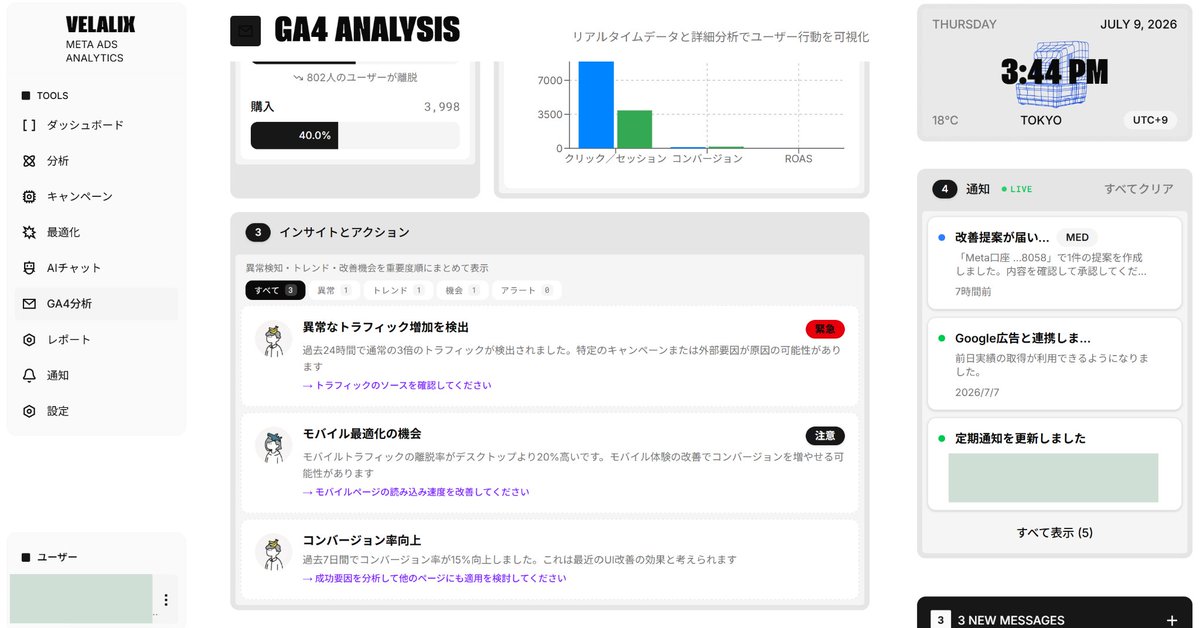Select the 機会 filter tab

coord(463,290)
